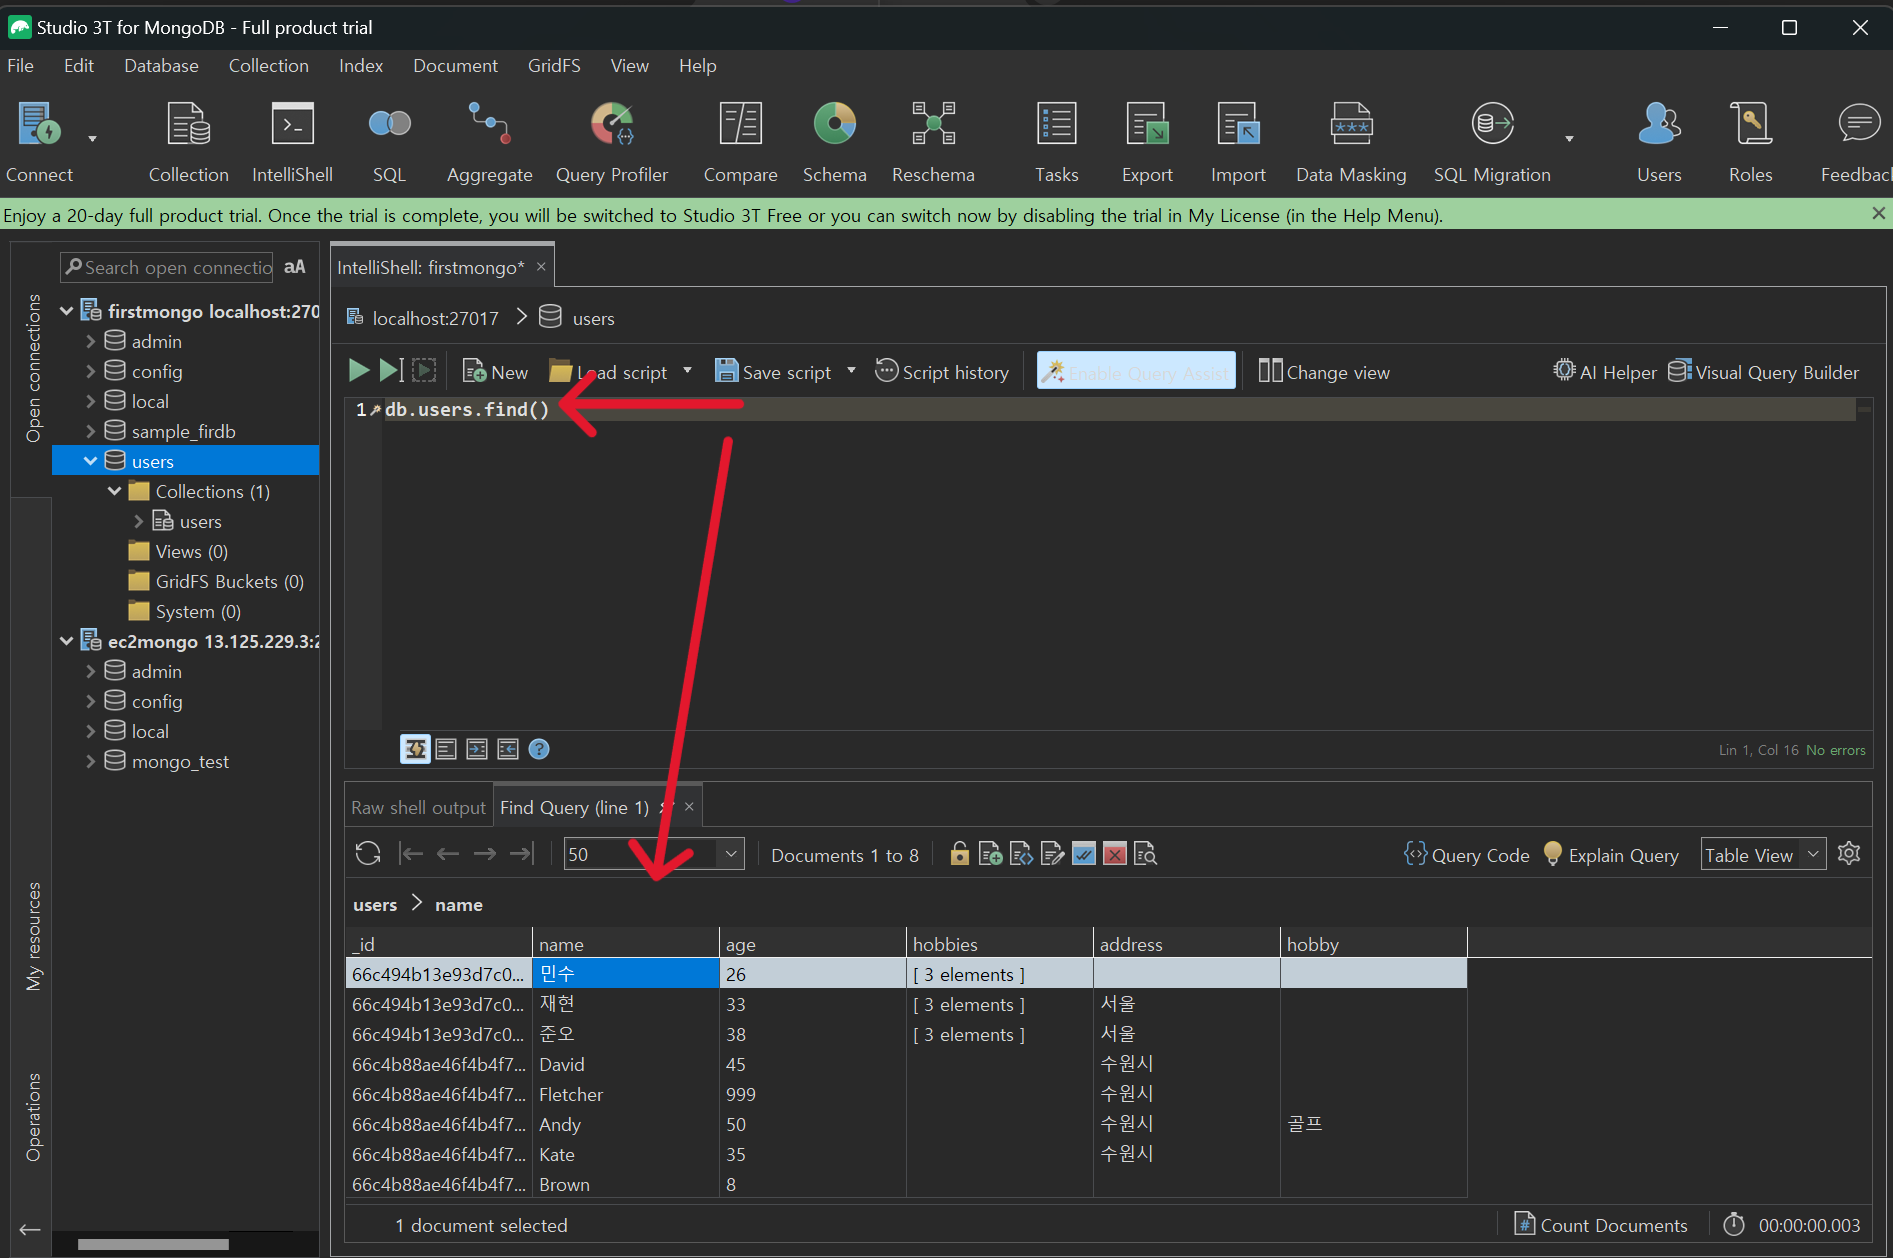The image size is (1893, 1258).
Task: Open the AI Helper
Action: pos(1604,372)
